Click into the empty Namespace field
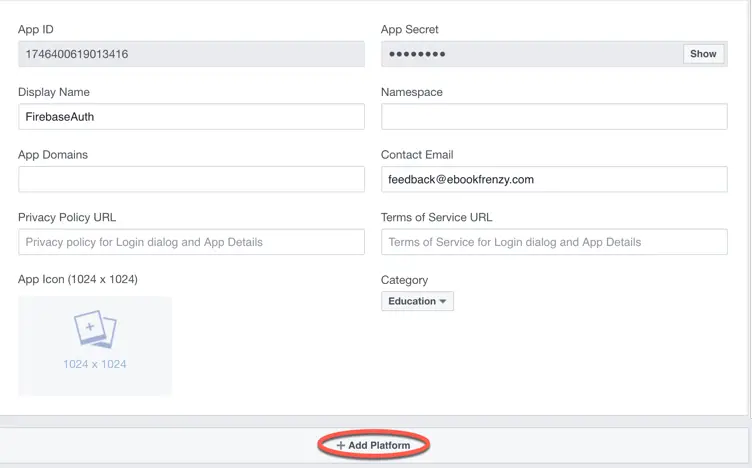The image size is (752, 468). point(554,116)
